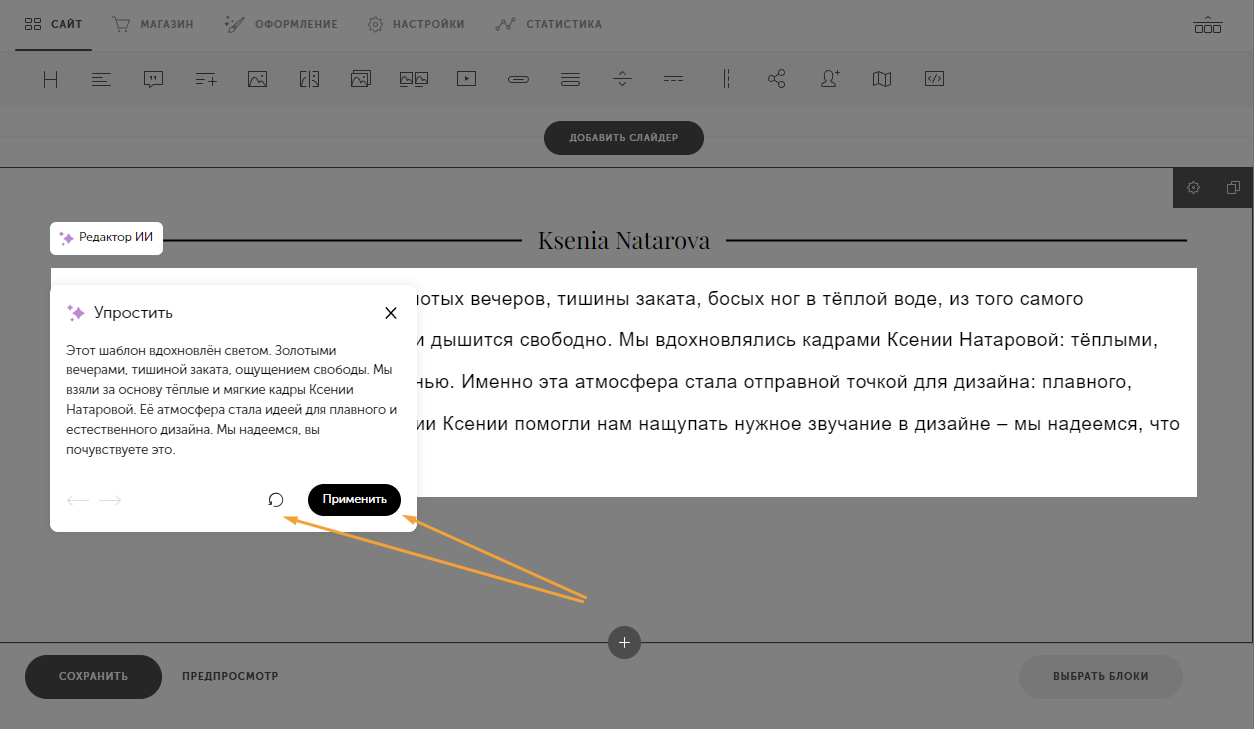The height and width of the screenshot is (729, 1254).
Task: Open Предпросмотр to preview the site
Action: pyautogui.click(x=229, y=677)
